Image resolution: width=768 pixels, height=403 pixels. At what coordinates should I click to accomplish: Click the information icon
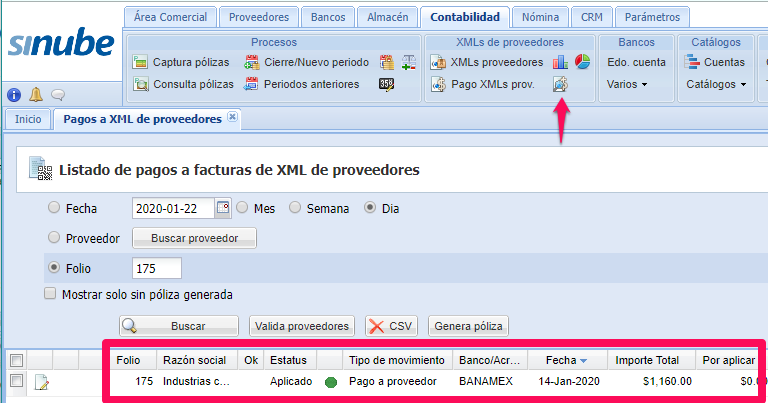[14, 95]
